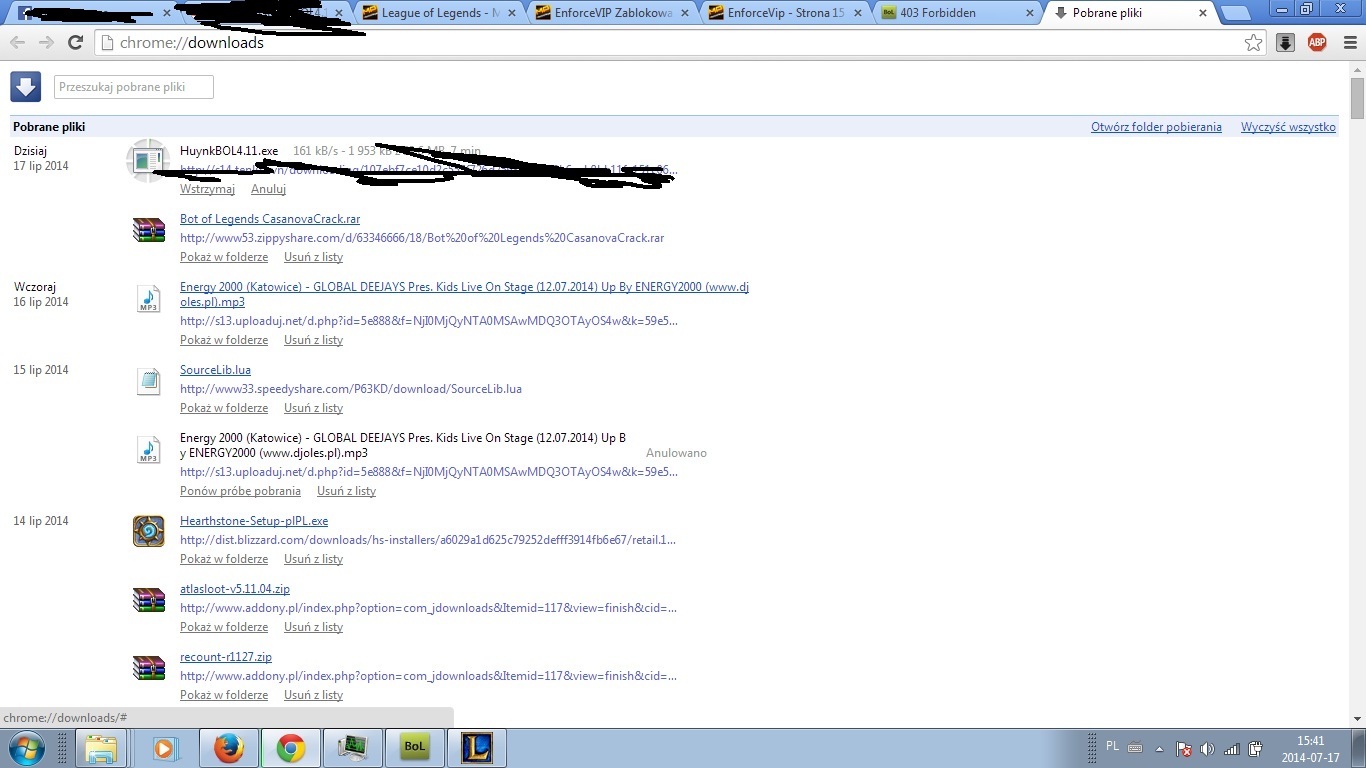Switch to the EnforceVip - Strona 15 tab
Viewport: 1366px width, 768px height.
786,13
